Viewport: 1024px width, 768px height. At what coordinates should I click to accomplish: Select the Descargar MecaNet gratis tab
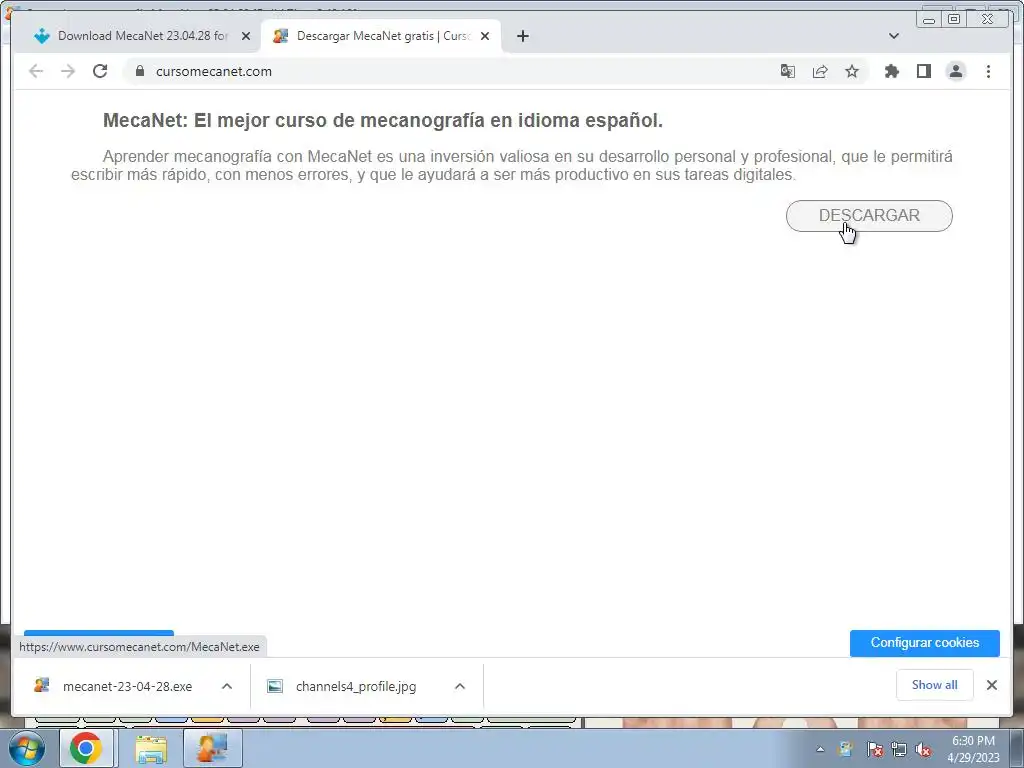coord(382,36)
